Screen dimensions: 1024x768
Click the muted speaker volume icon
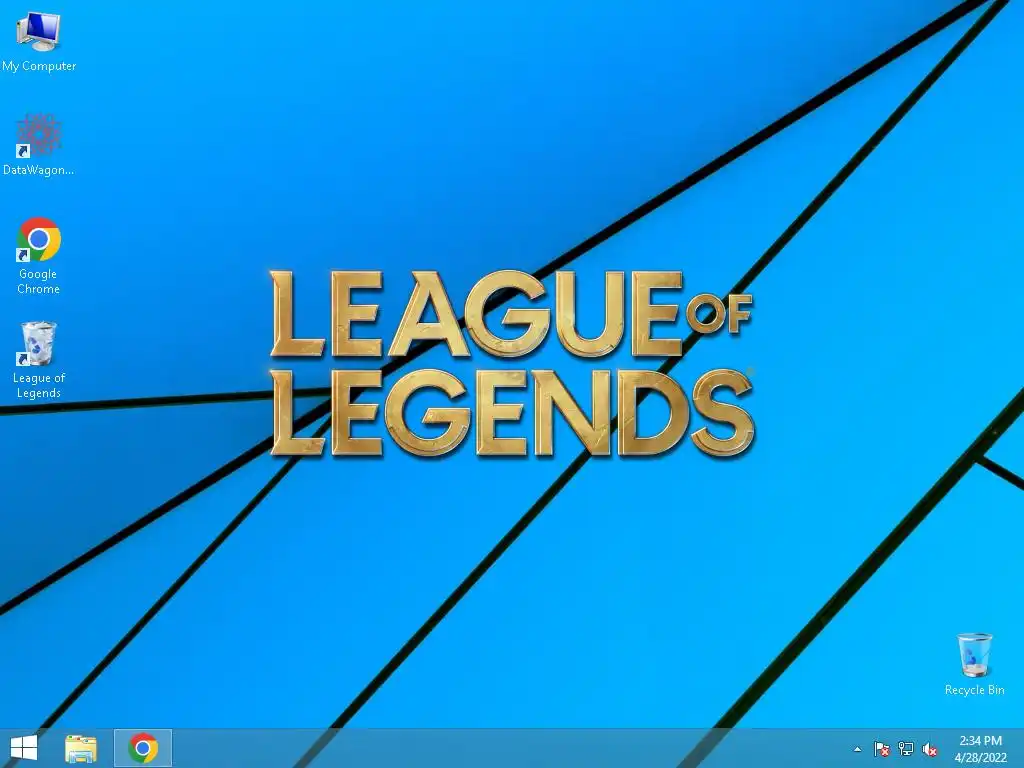click(x=930, y=749)
